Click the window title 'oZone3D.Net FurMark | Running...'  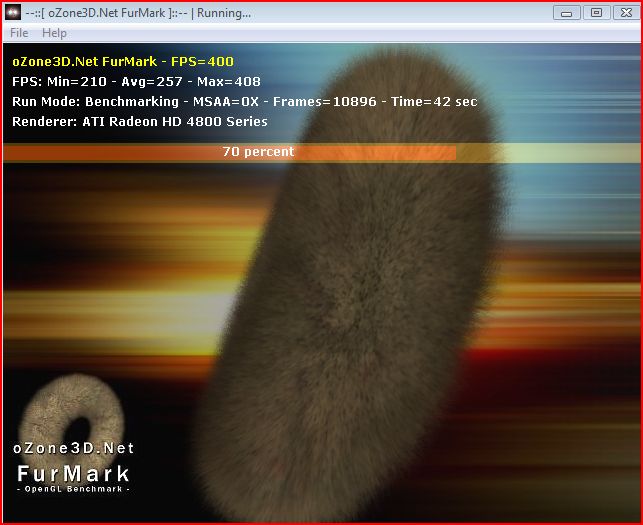click(138, 13)
